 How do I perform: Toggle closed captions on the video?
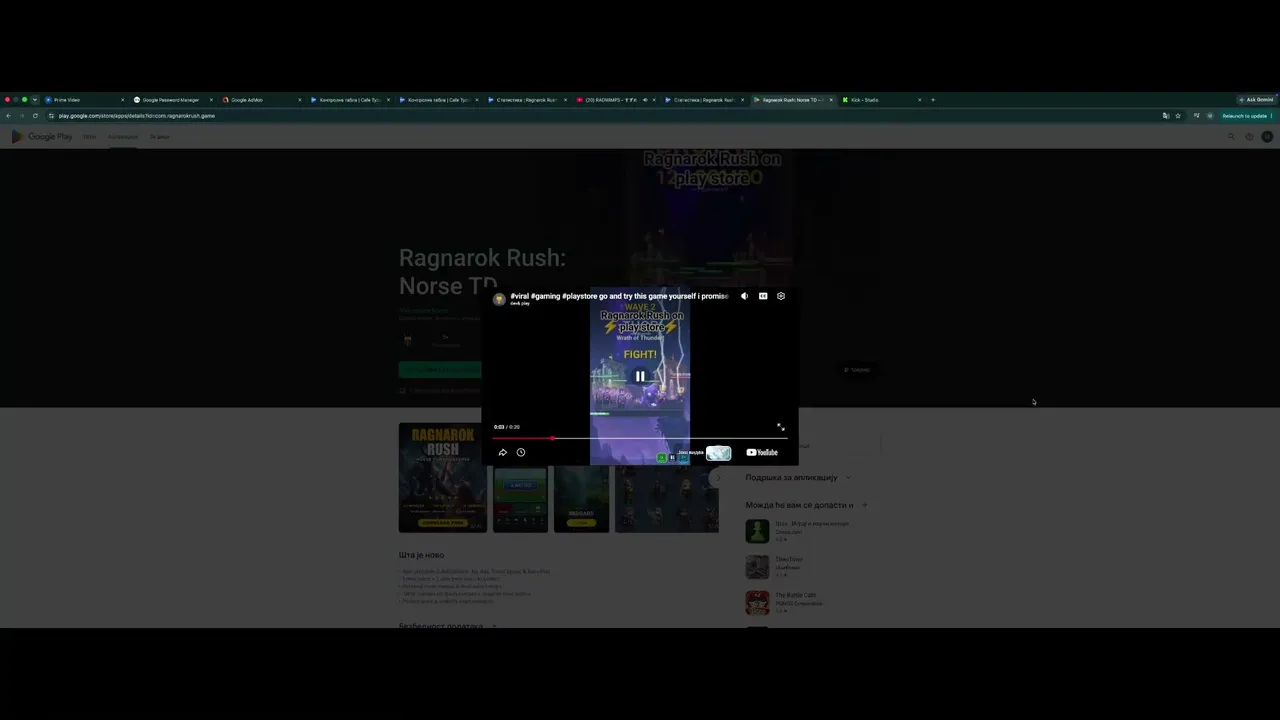[x=763, y=296]
